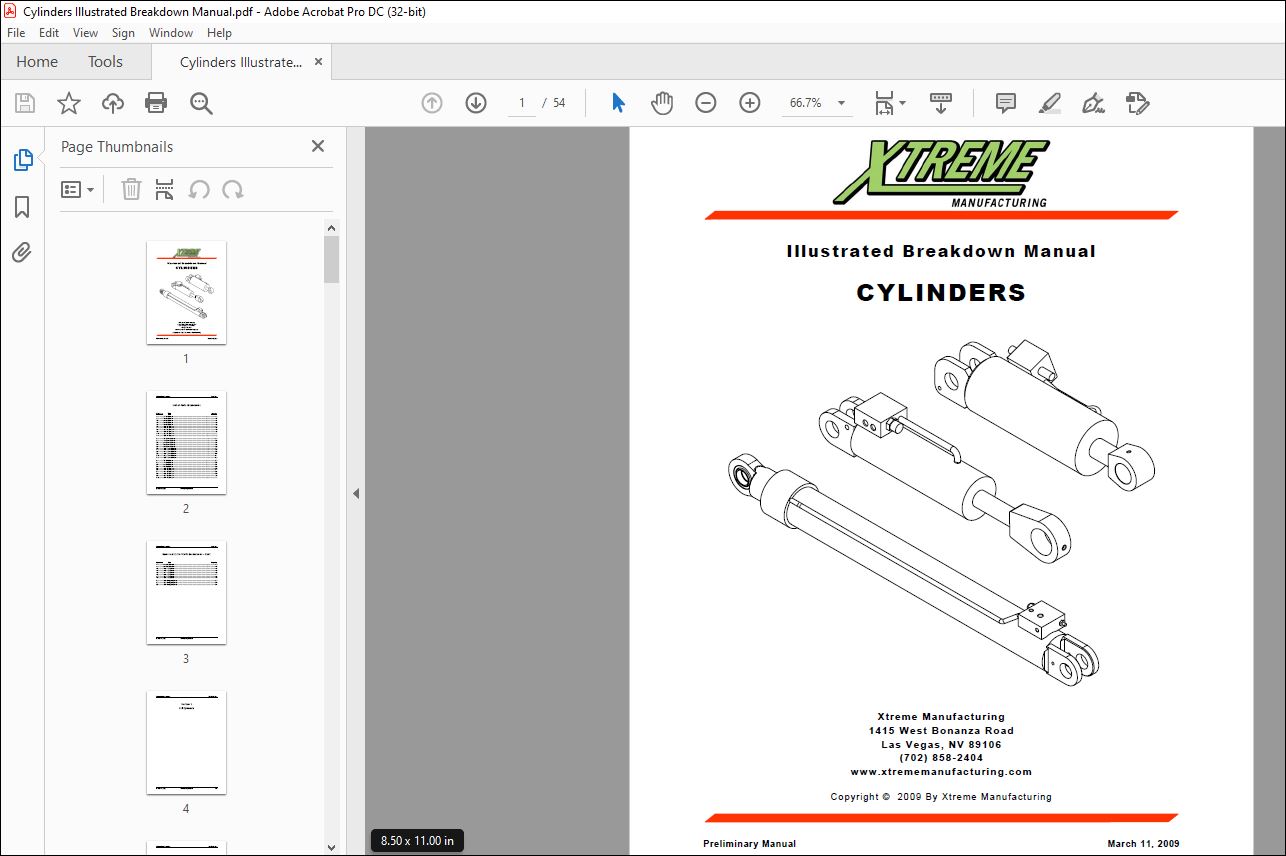
Task: Select the page 4 thumbnail
Action: pos(186,742)
